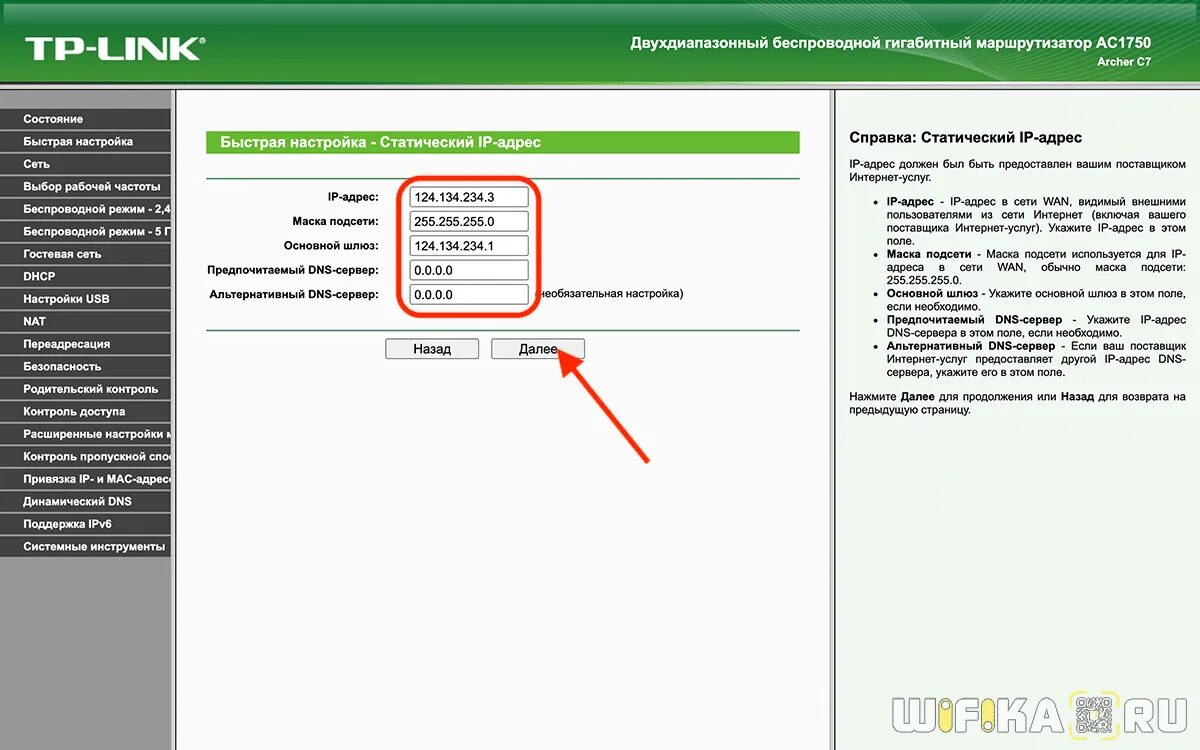Open Беспроводной режим - 5 section
Screen dimensions: 1200x750
[85, 231]
